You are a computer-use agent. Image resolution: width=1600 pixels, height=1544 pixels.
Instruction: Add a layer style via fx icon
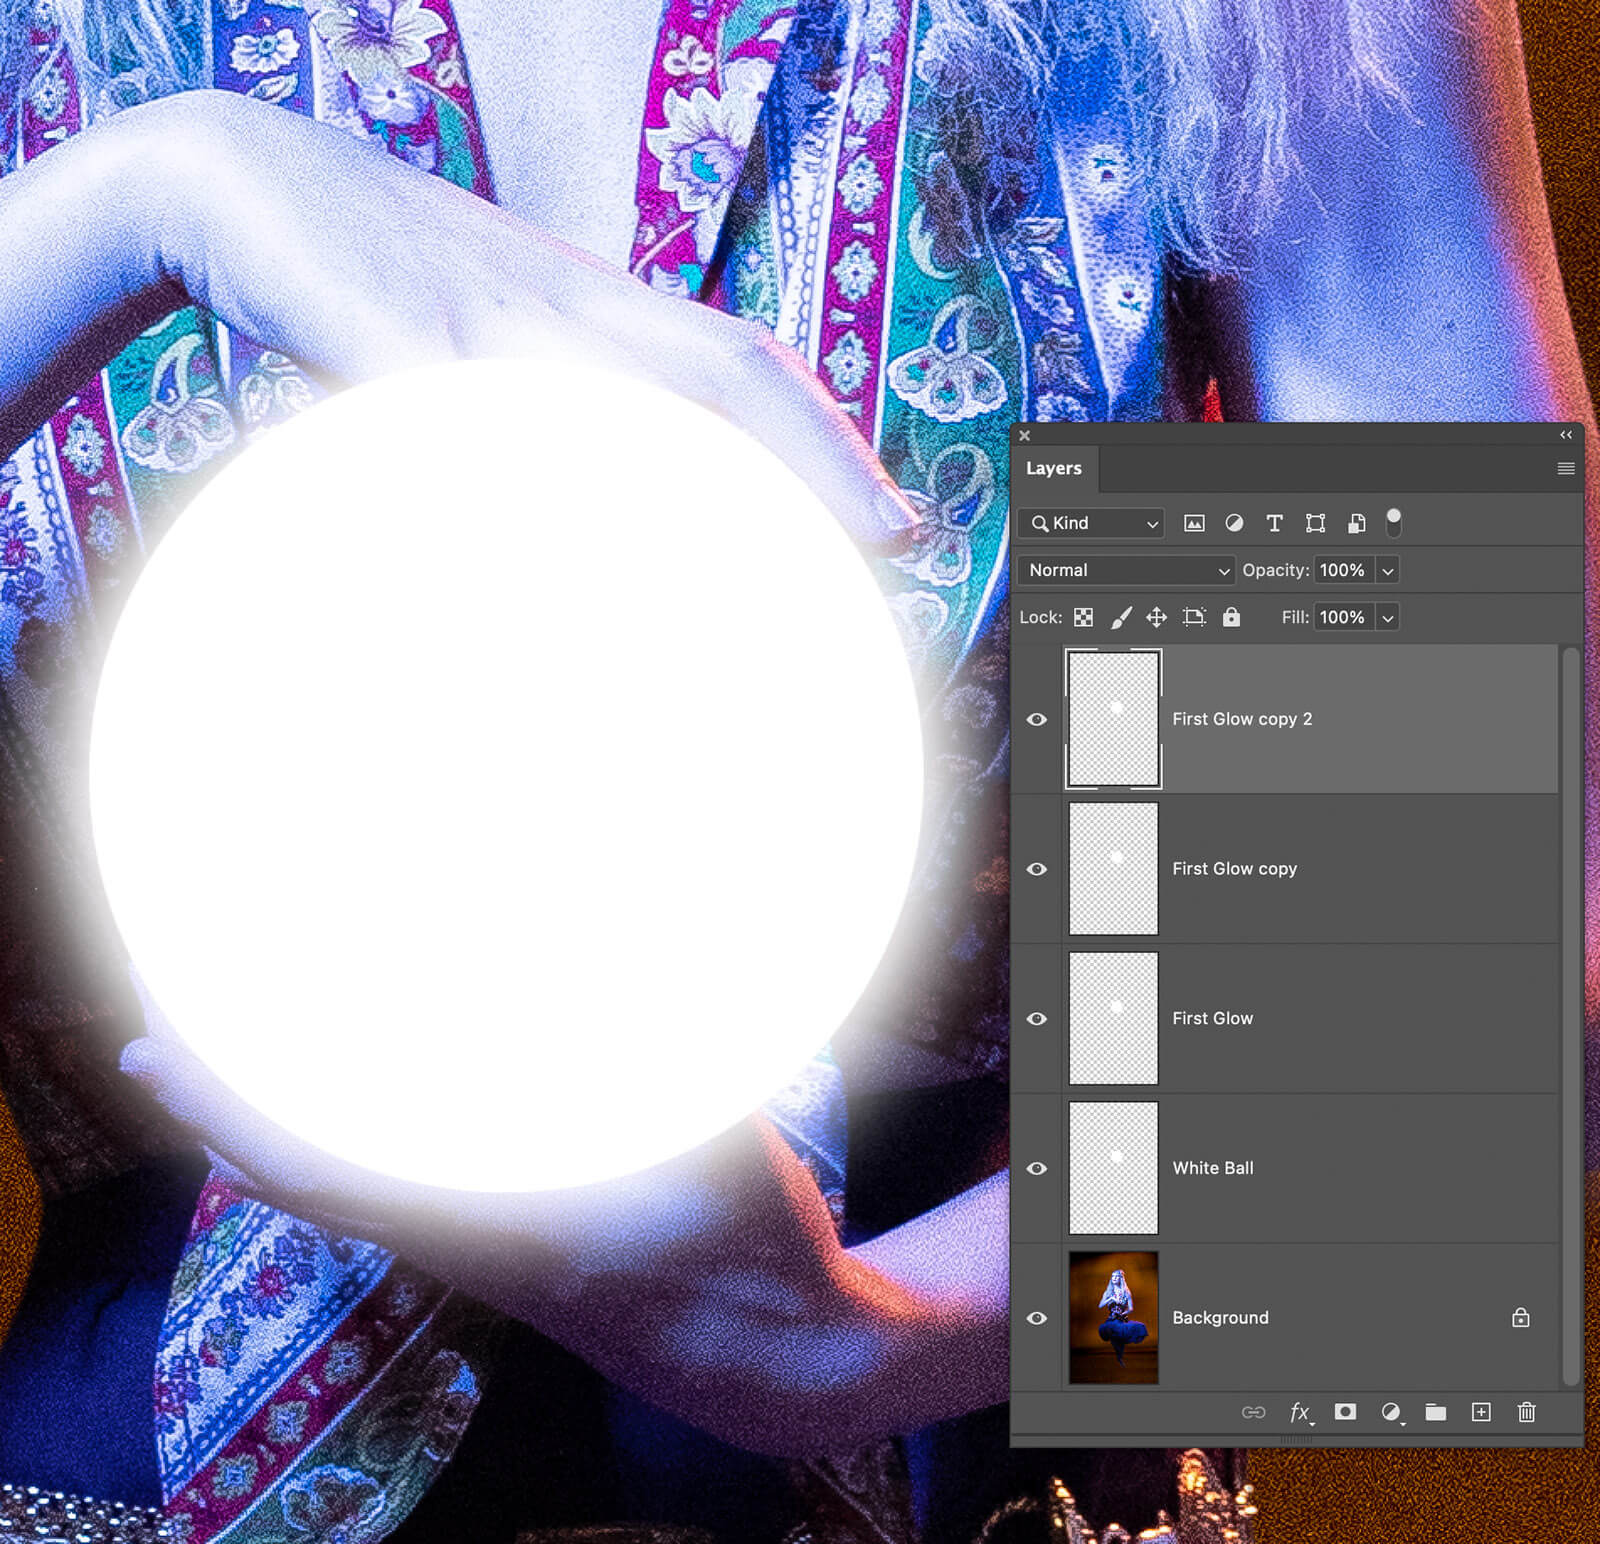(1299, 1412)
